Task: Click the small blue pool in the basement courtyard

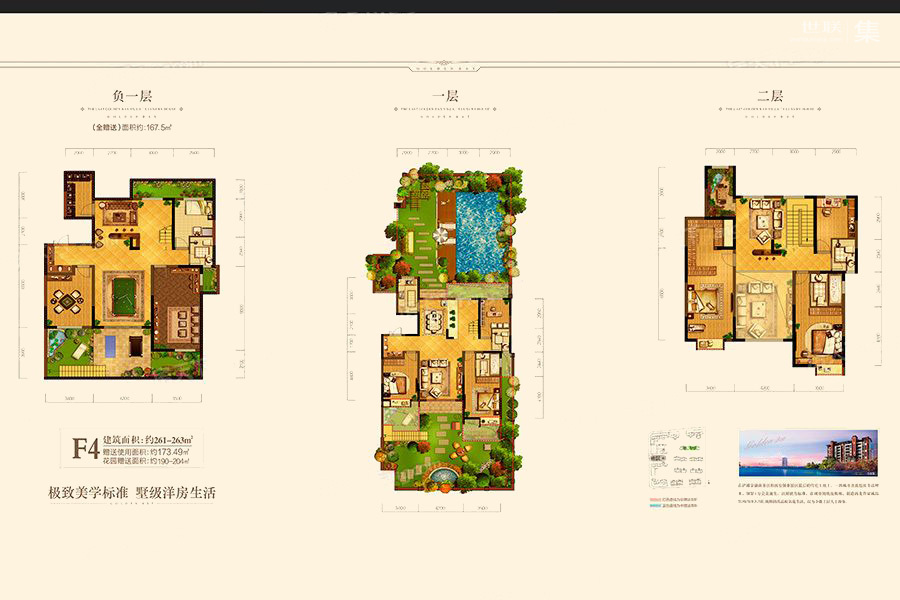Action: point(108,347)
